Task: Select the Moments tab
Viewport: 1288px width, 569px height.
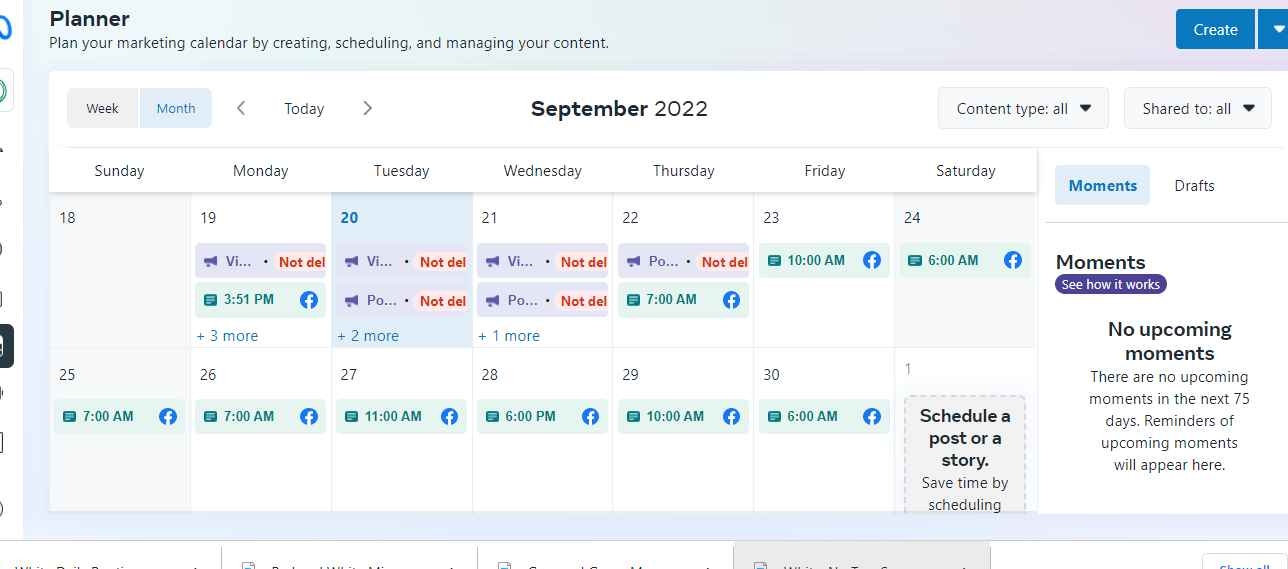Action: click(1102, 185)
